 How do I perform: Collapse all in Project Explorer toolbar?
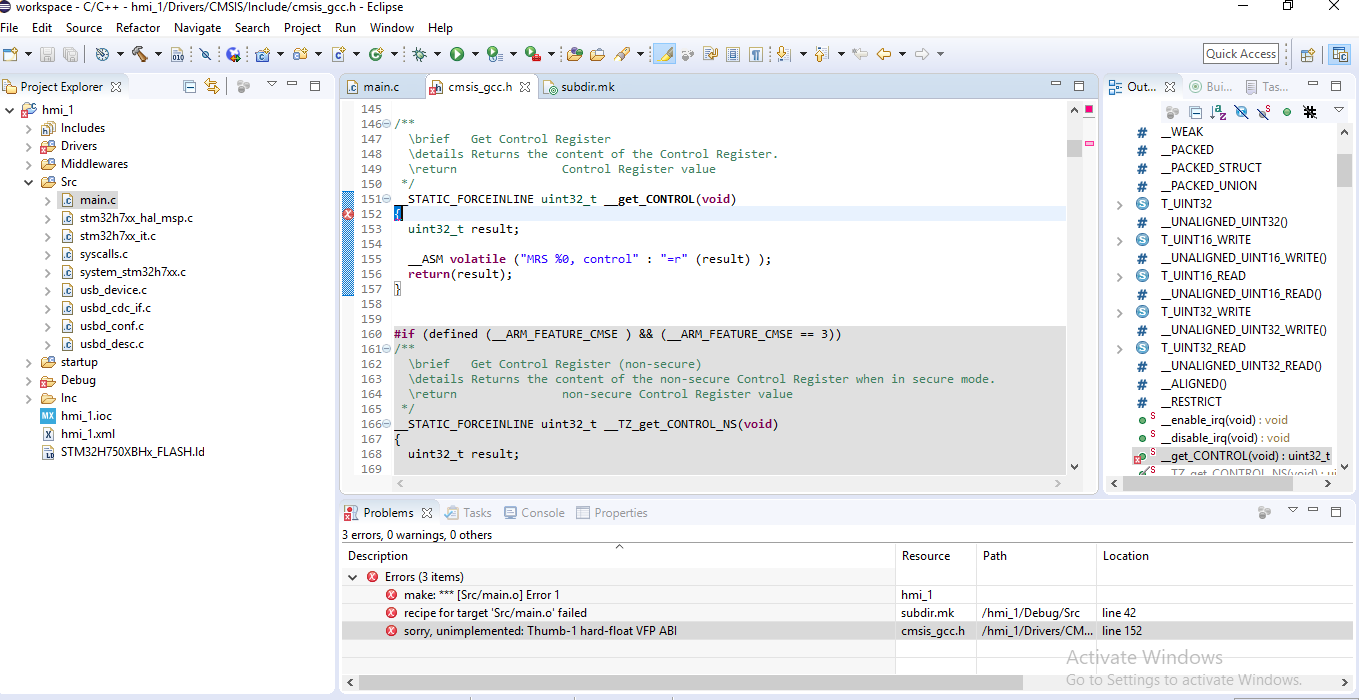[x=190, y=87]
